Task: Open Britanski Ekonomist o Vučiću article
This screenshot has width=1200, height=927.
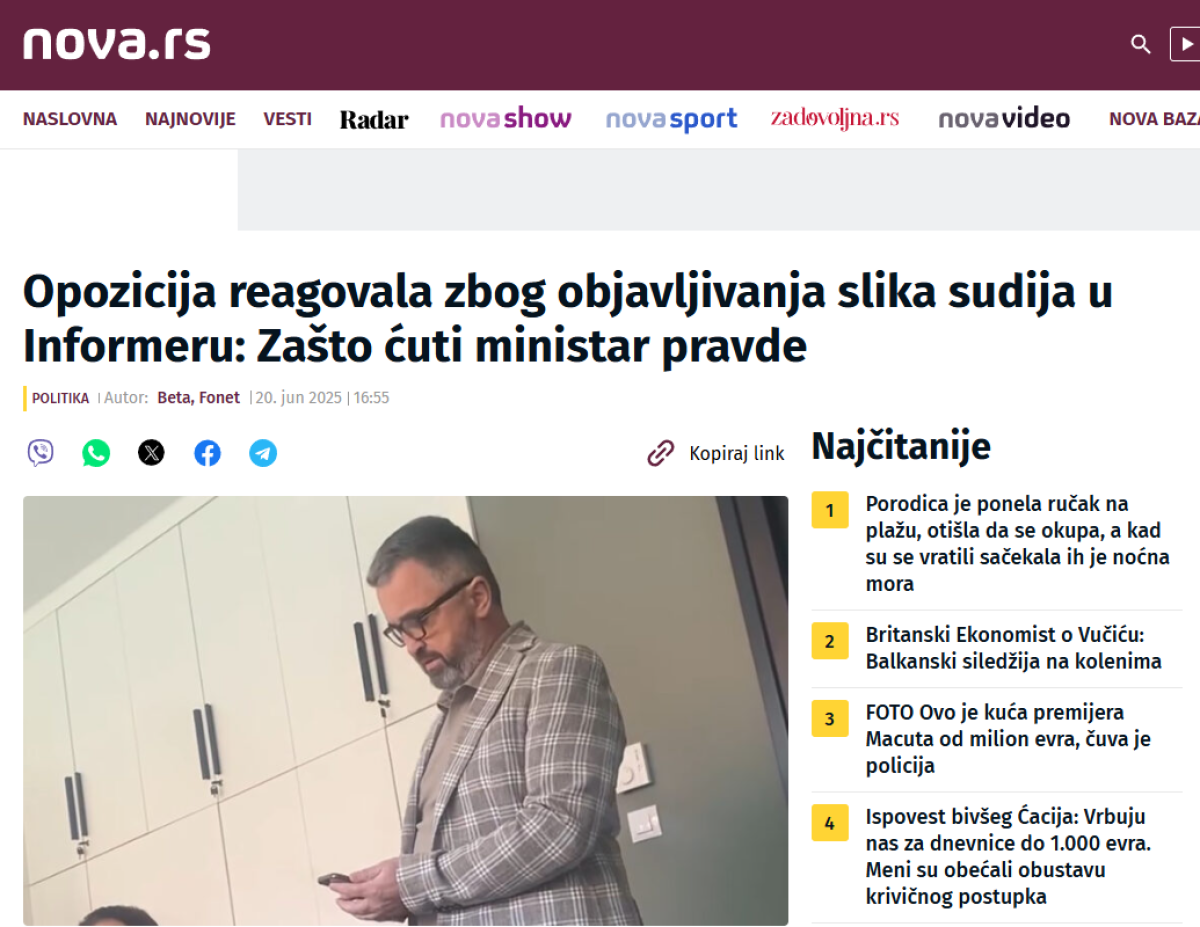Action: click(x=1014, y=648)
